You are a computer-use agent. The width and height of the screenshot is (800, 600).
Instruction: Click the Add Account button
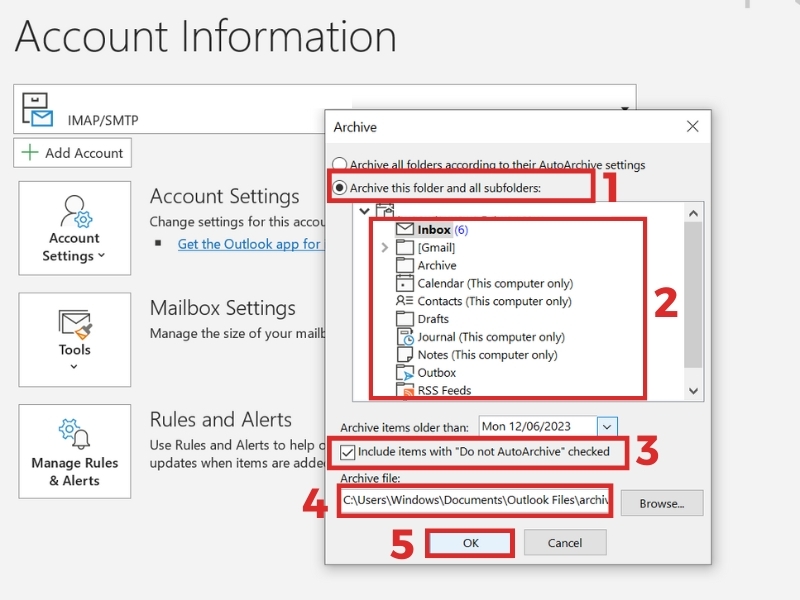click(x=72, y=153)
